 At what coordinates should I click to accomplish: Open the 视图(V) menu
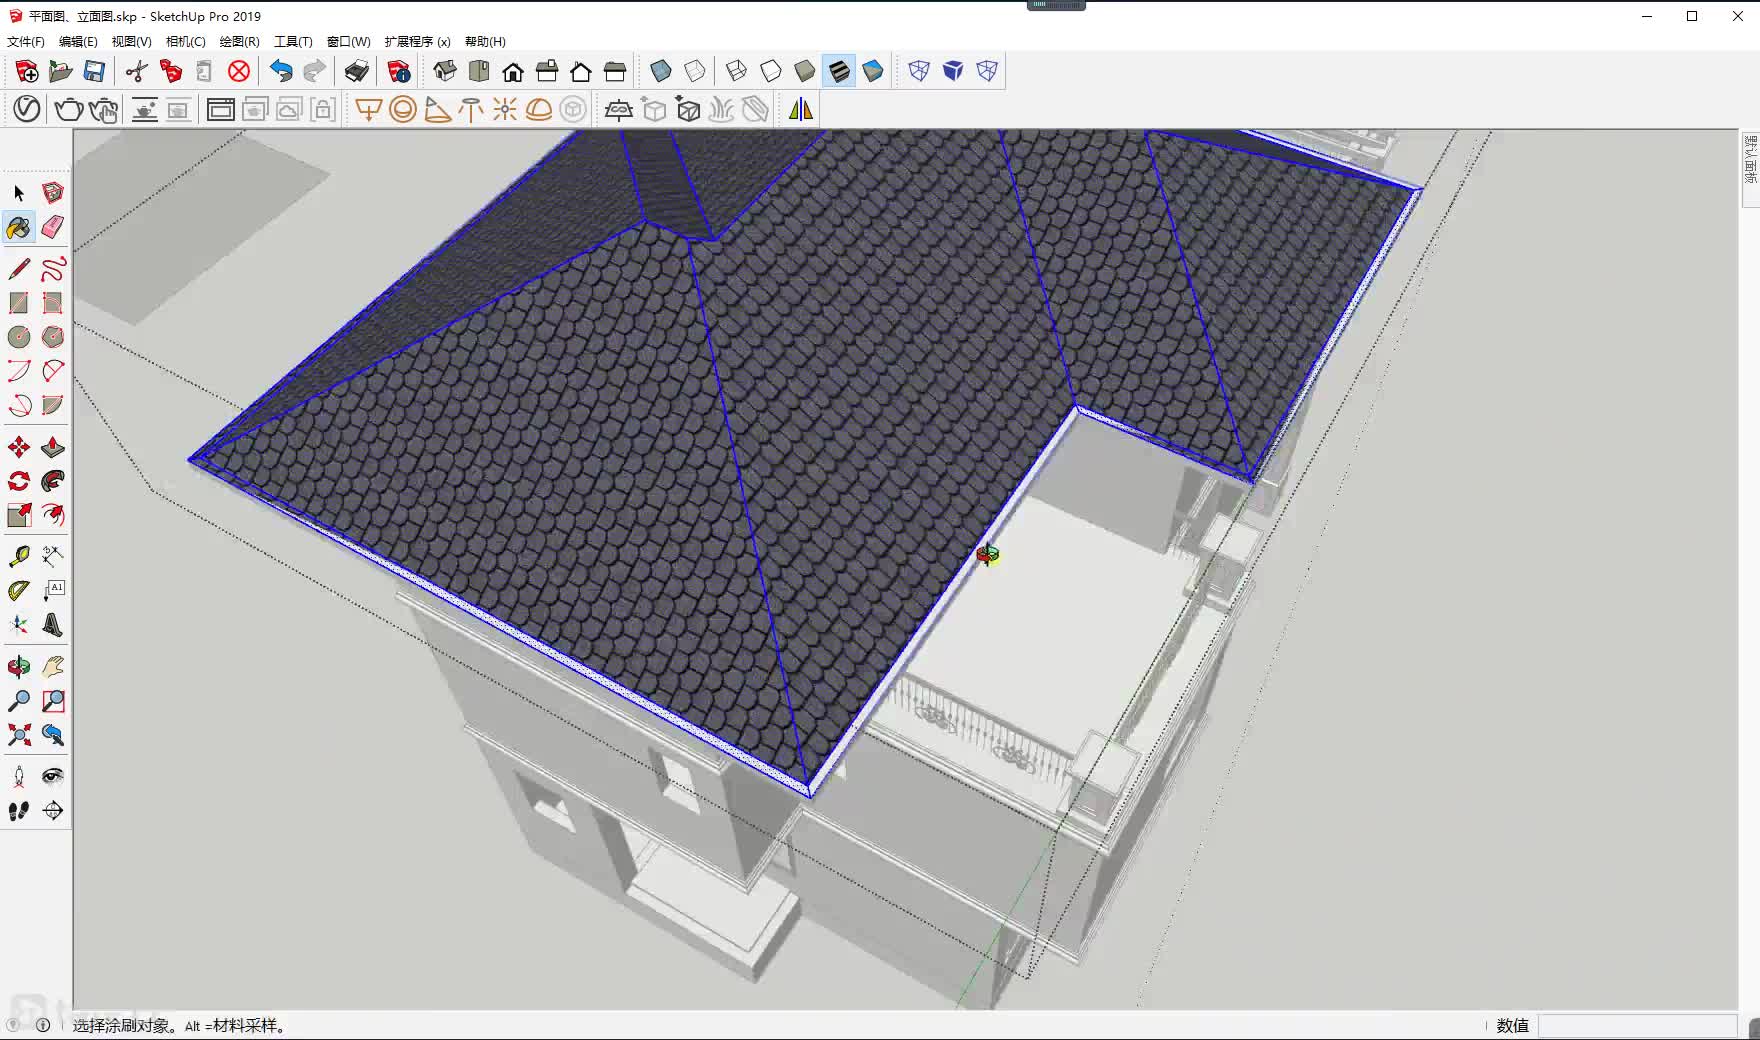point(131,41)
